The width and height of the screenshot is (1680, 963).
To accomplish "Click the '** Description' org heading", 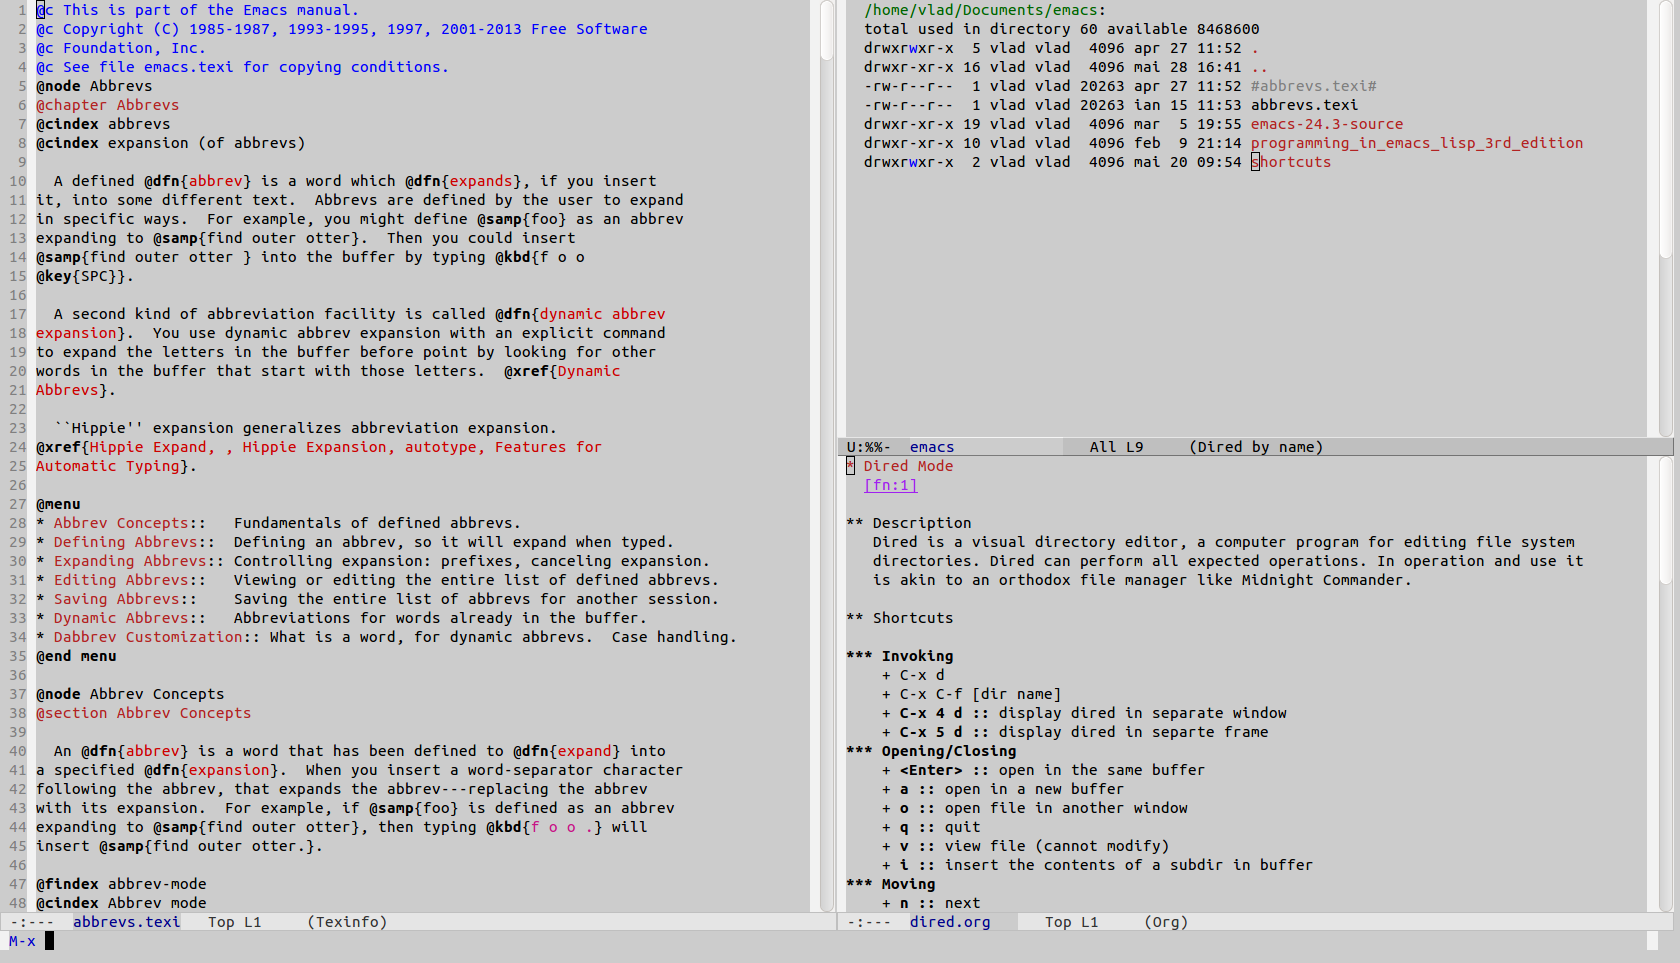I will point(908,523).
